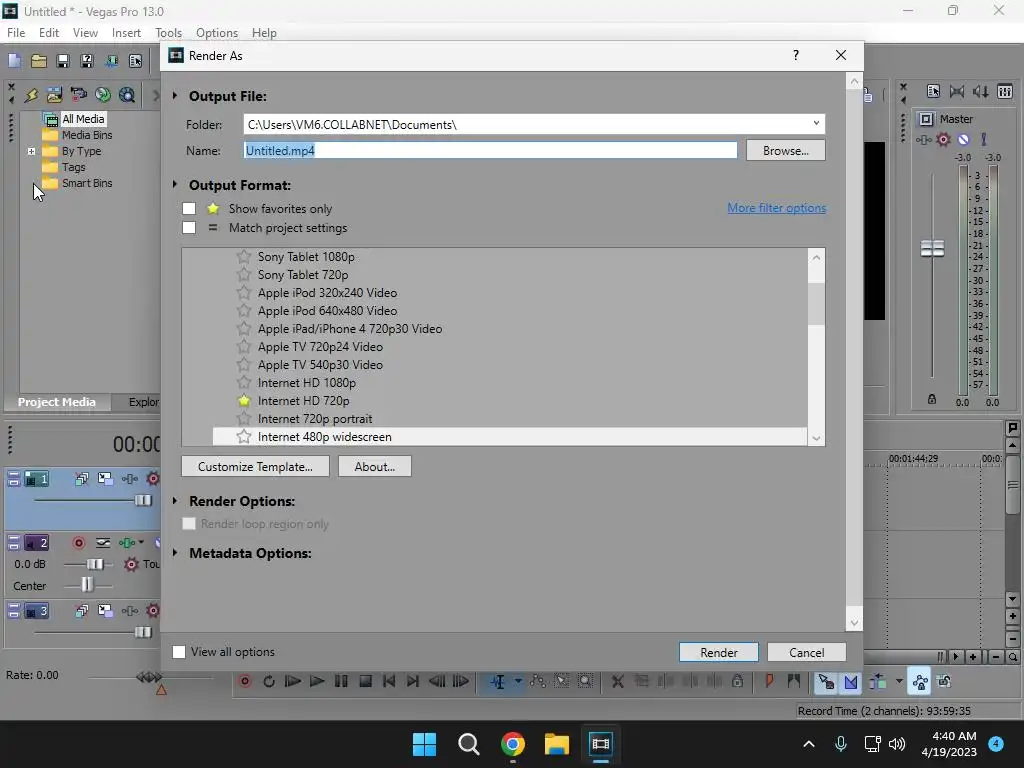Go to end transport button
The height and width of the screenshot is (768, 1024).
412,681
